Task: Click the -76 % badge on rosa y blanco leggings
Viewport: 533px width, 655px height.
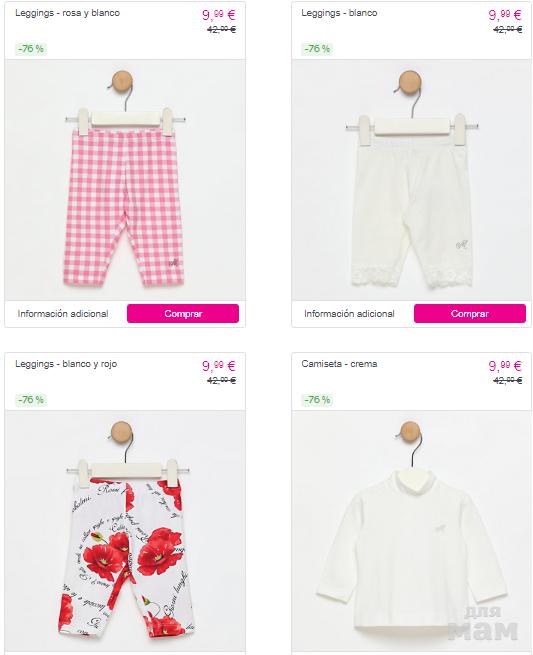Action: click(x=31, y=49)
